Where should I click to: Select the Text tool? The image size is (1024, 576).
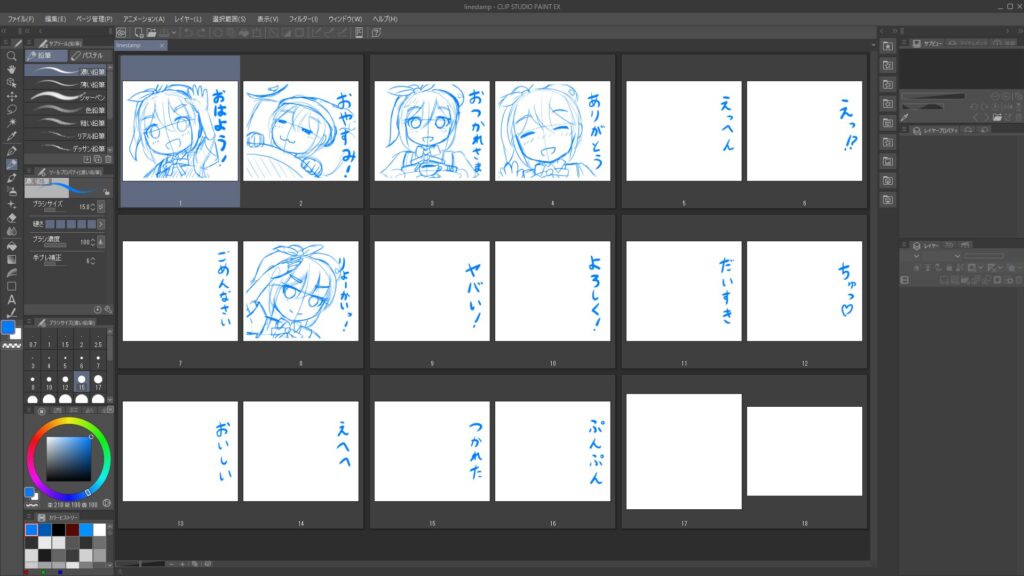(12, 299)
